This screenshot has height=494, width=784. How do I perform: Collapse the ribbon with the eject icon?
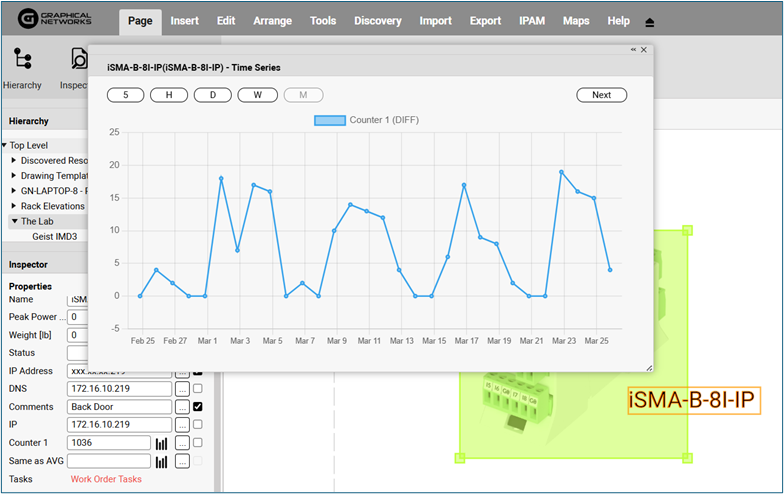tap(650, 22)
